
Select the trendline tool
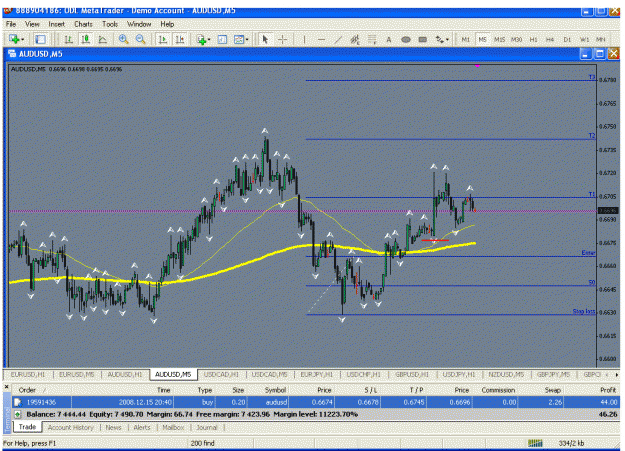coord(338,39)
